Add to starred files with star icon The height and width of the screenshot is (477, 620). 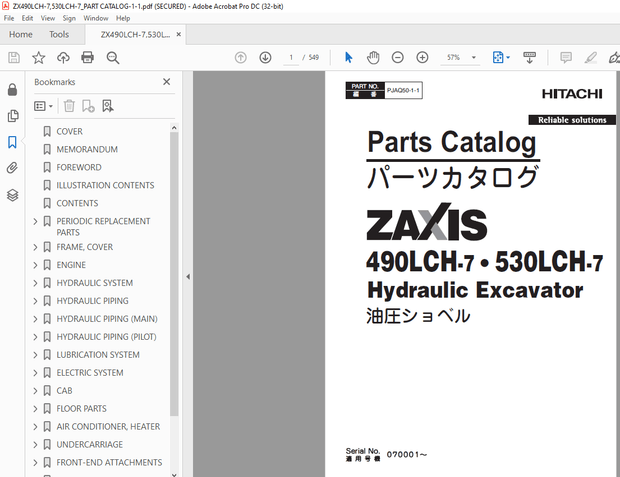tap(38, 58)
